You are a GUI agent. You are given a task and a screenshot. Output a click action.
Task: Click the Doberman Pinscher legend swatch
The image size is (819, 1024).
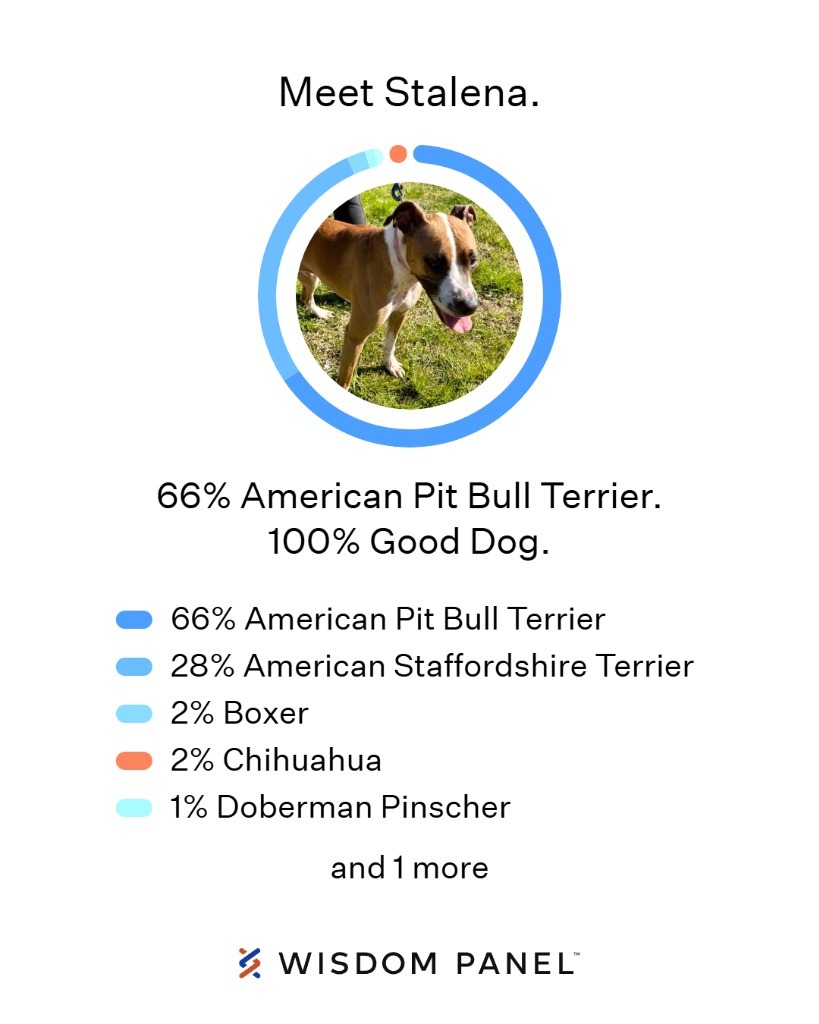pos(134,808)
